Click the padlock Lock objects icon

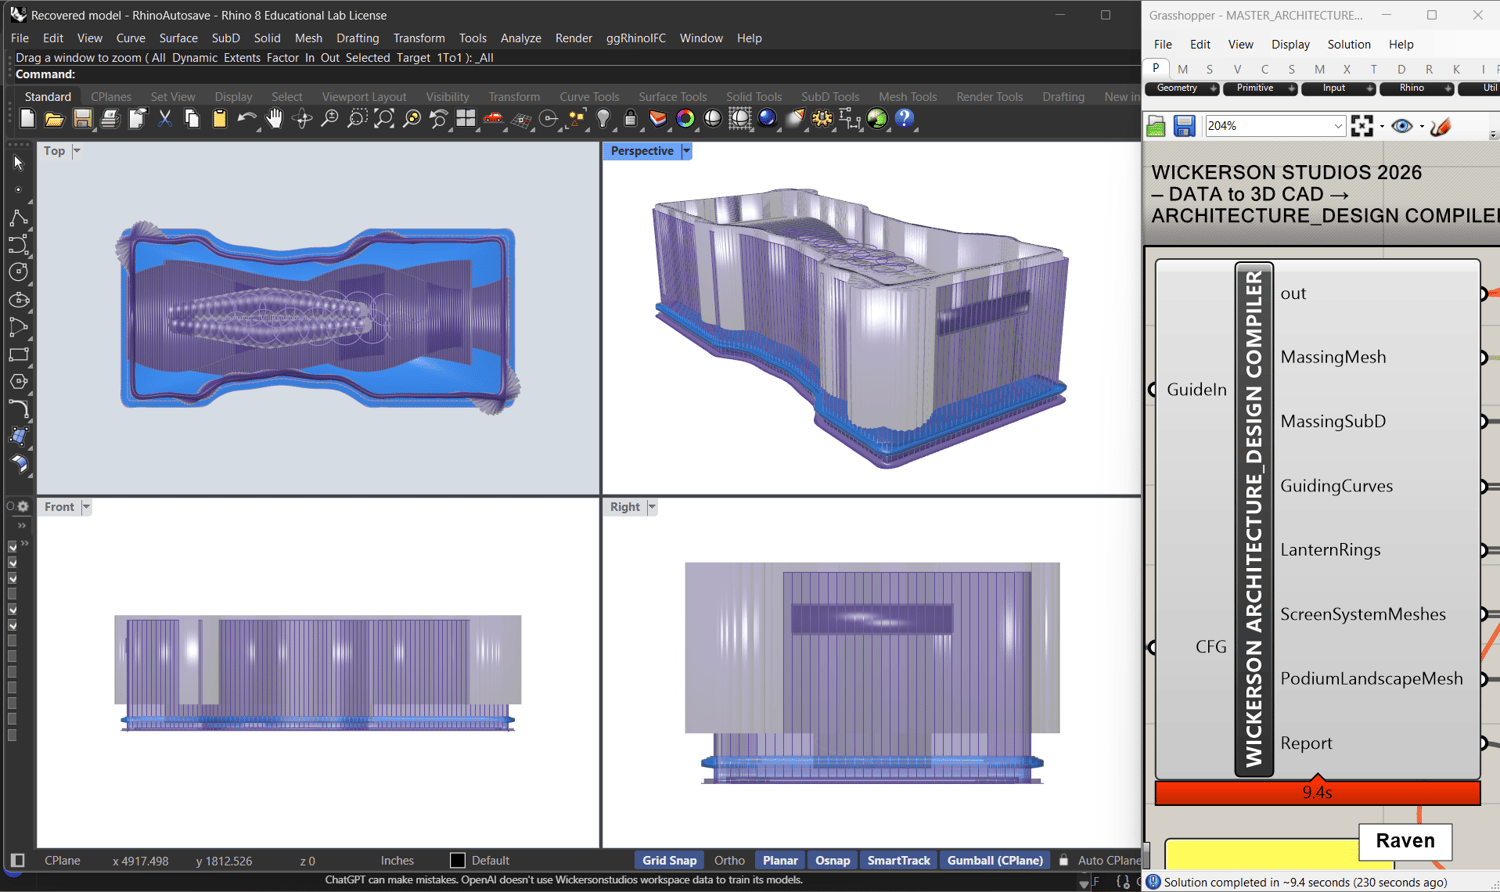tap(630, 119)
